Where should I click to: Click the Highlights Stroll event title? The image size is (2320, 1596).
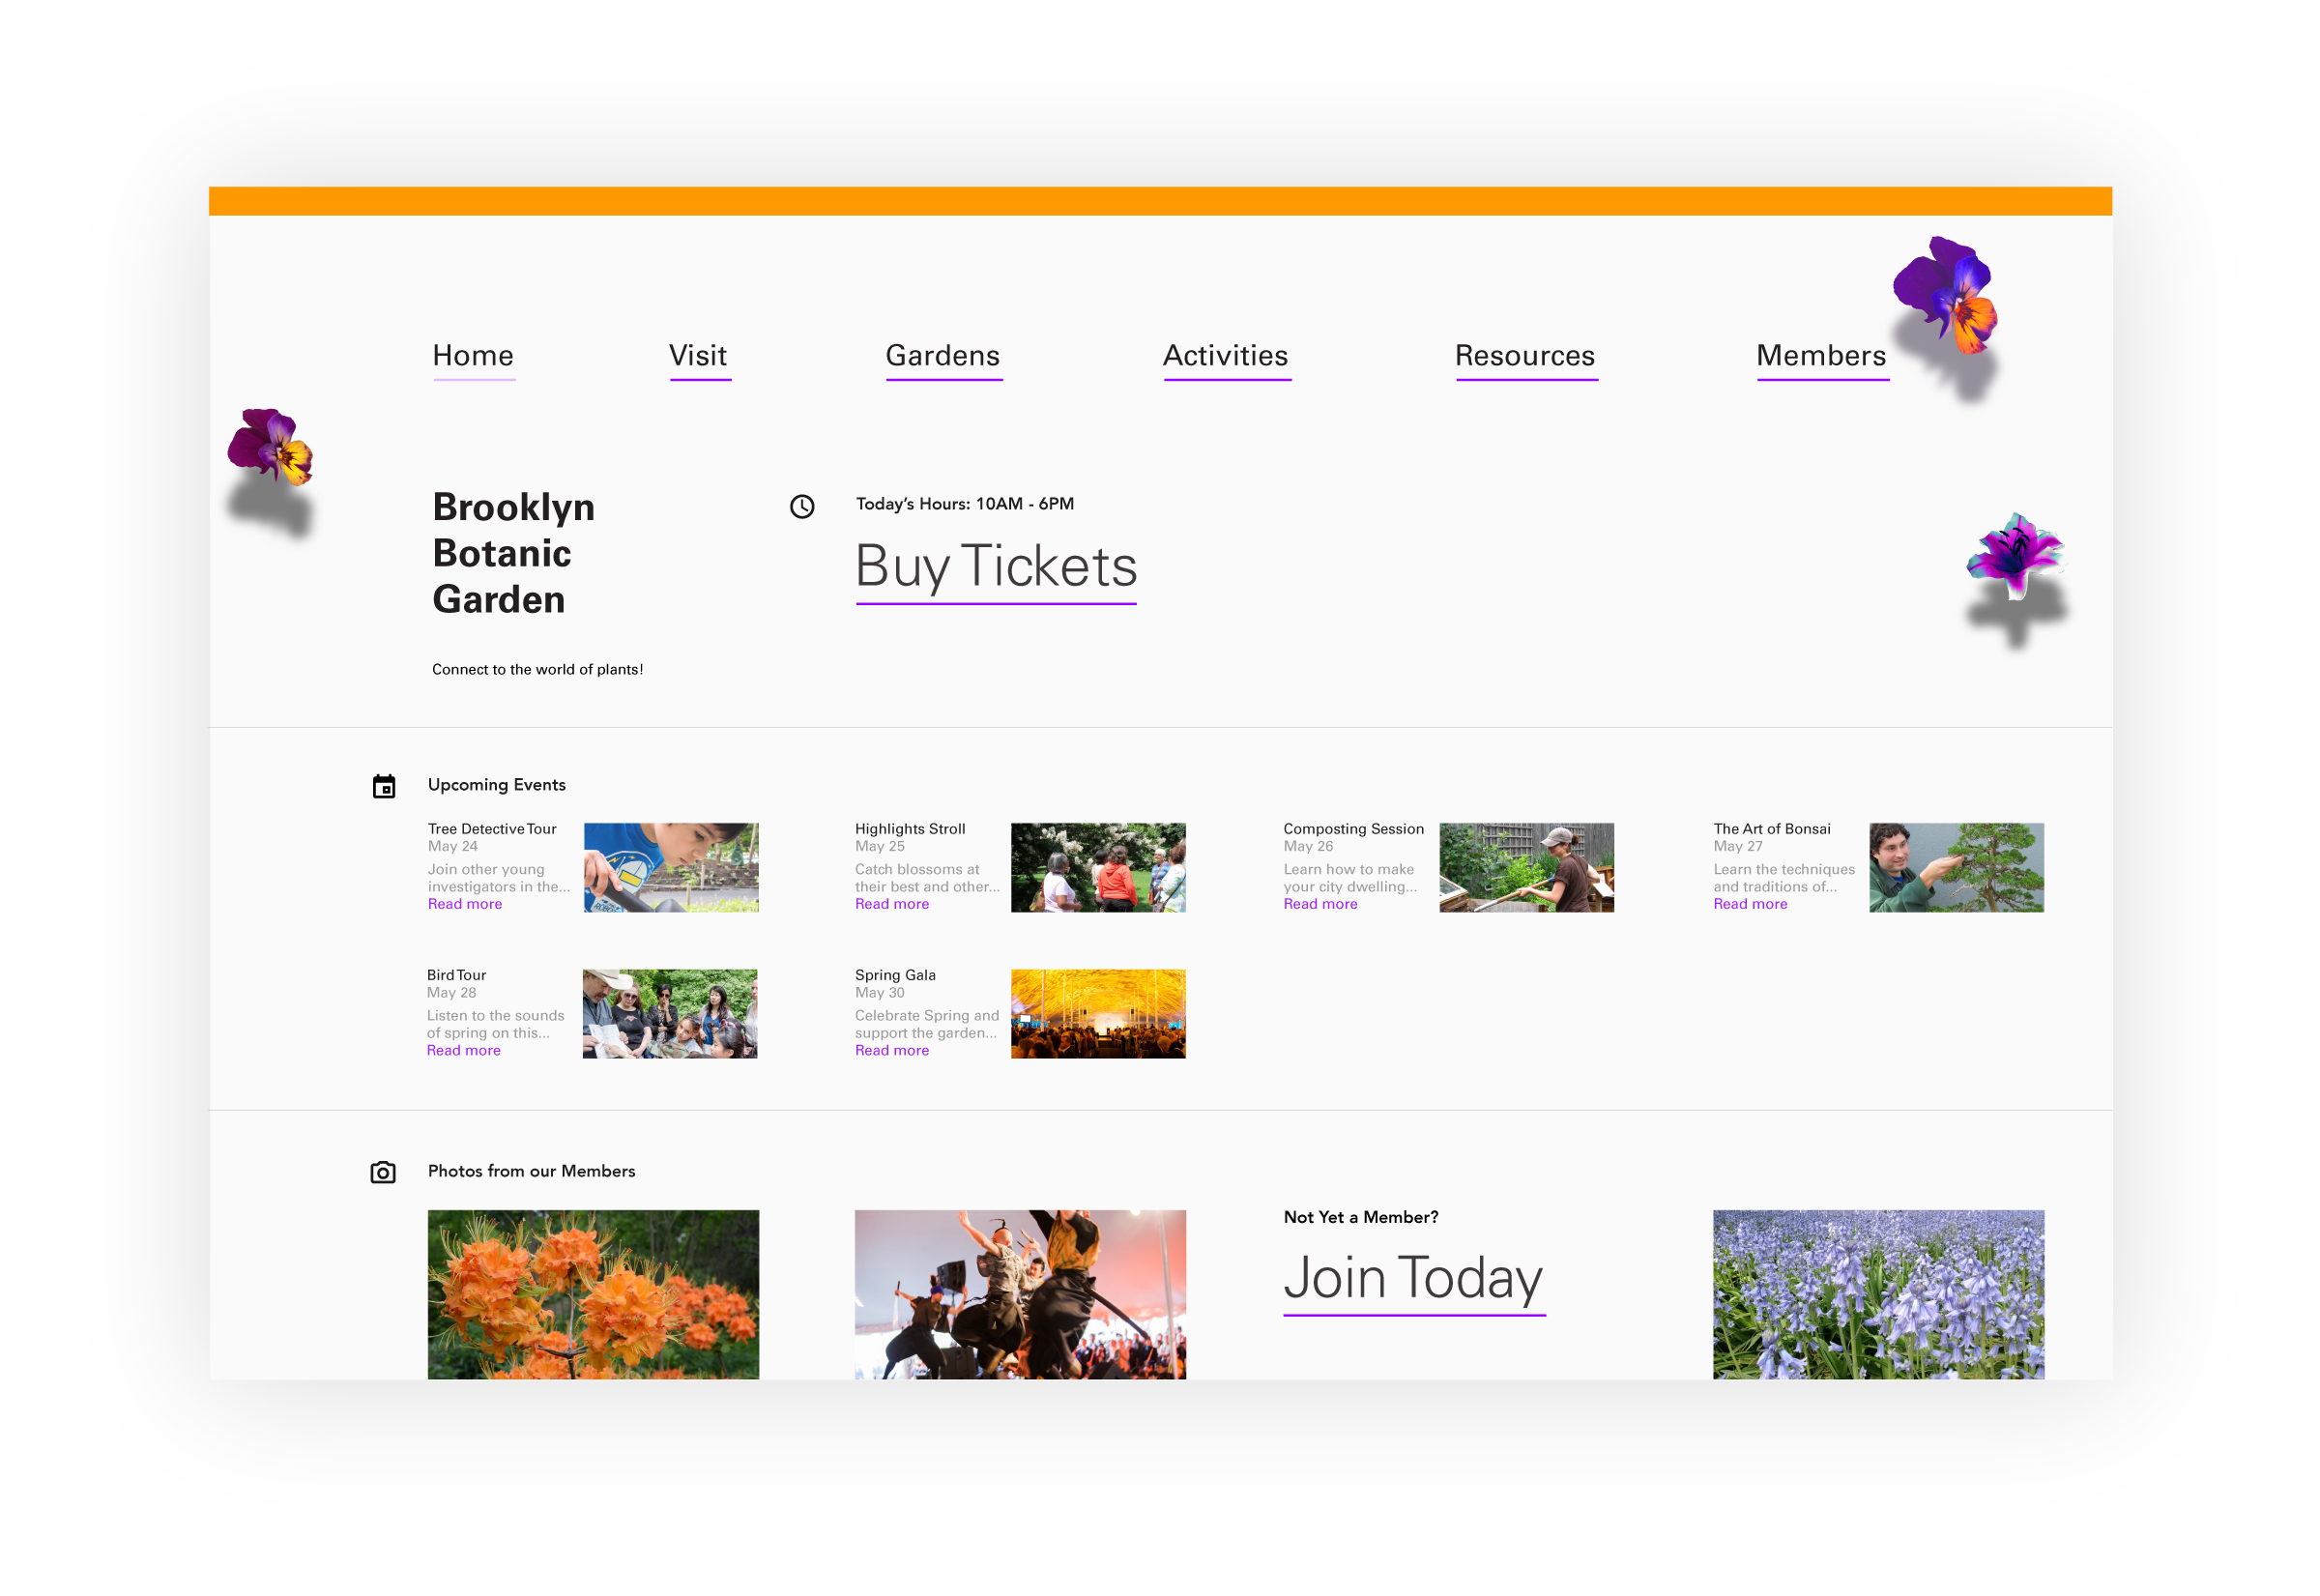point(910,829)
